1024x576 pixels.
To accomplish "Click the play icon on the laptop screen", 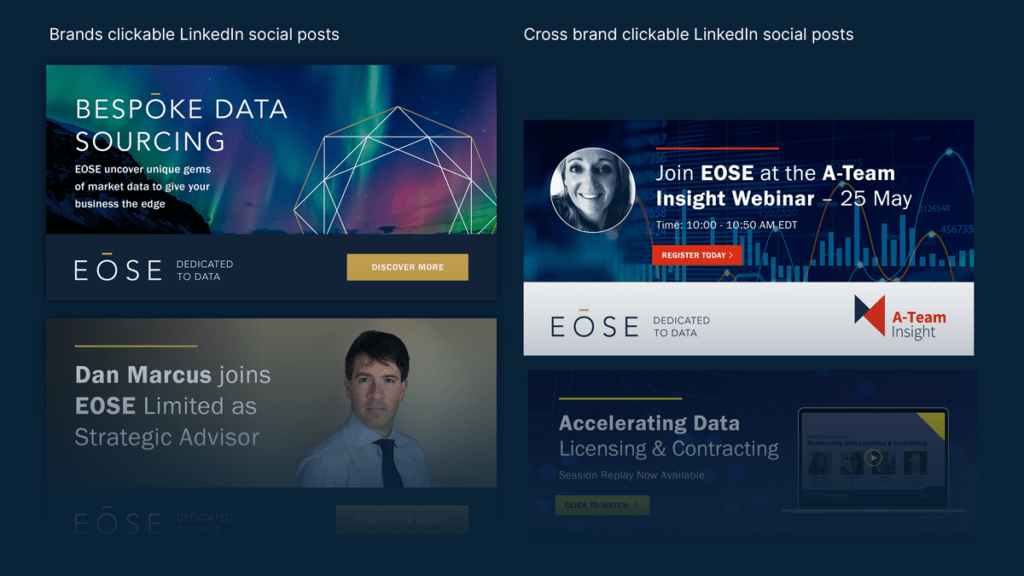I will pos(874,458).
